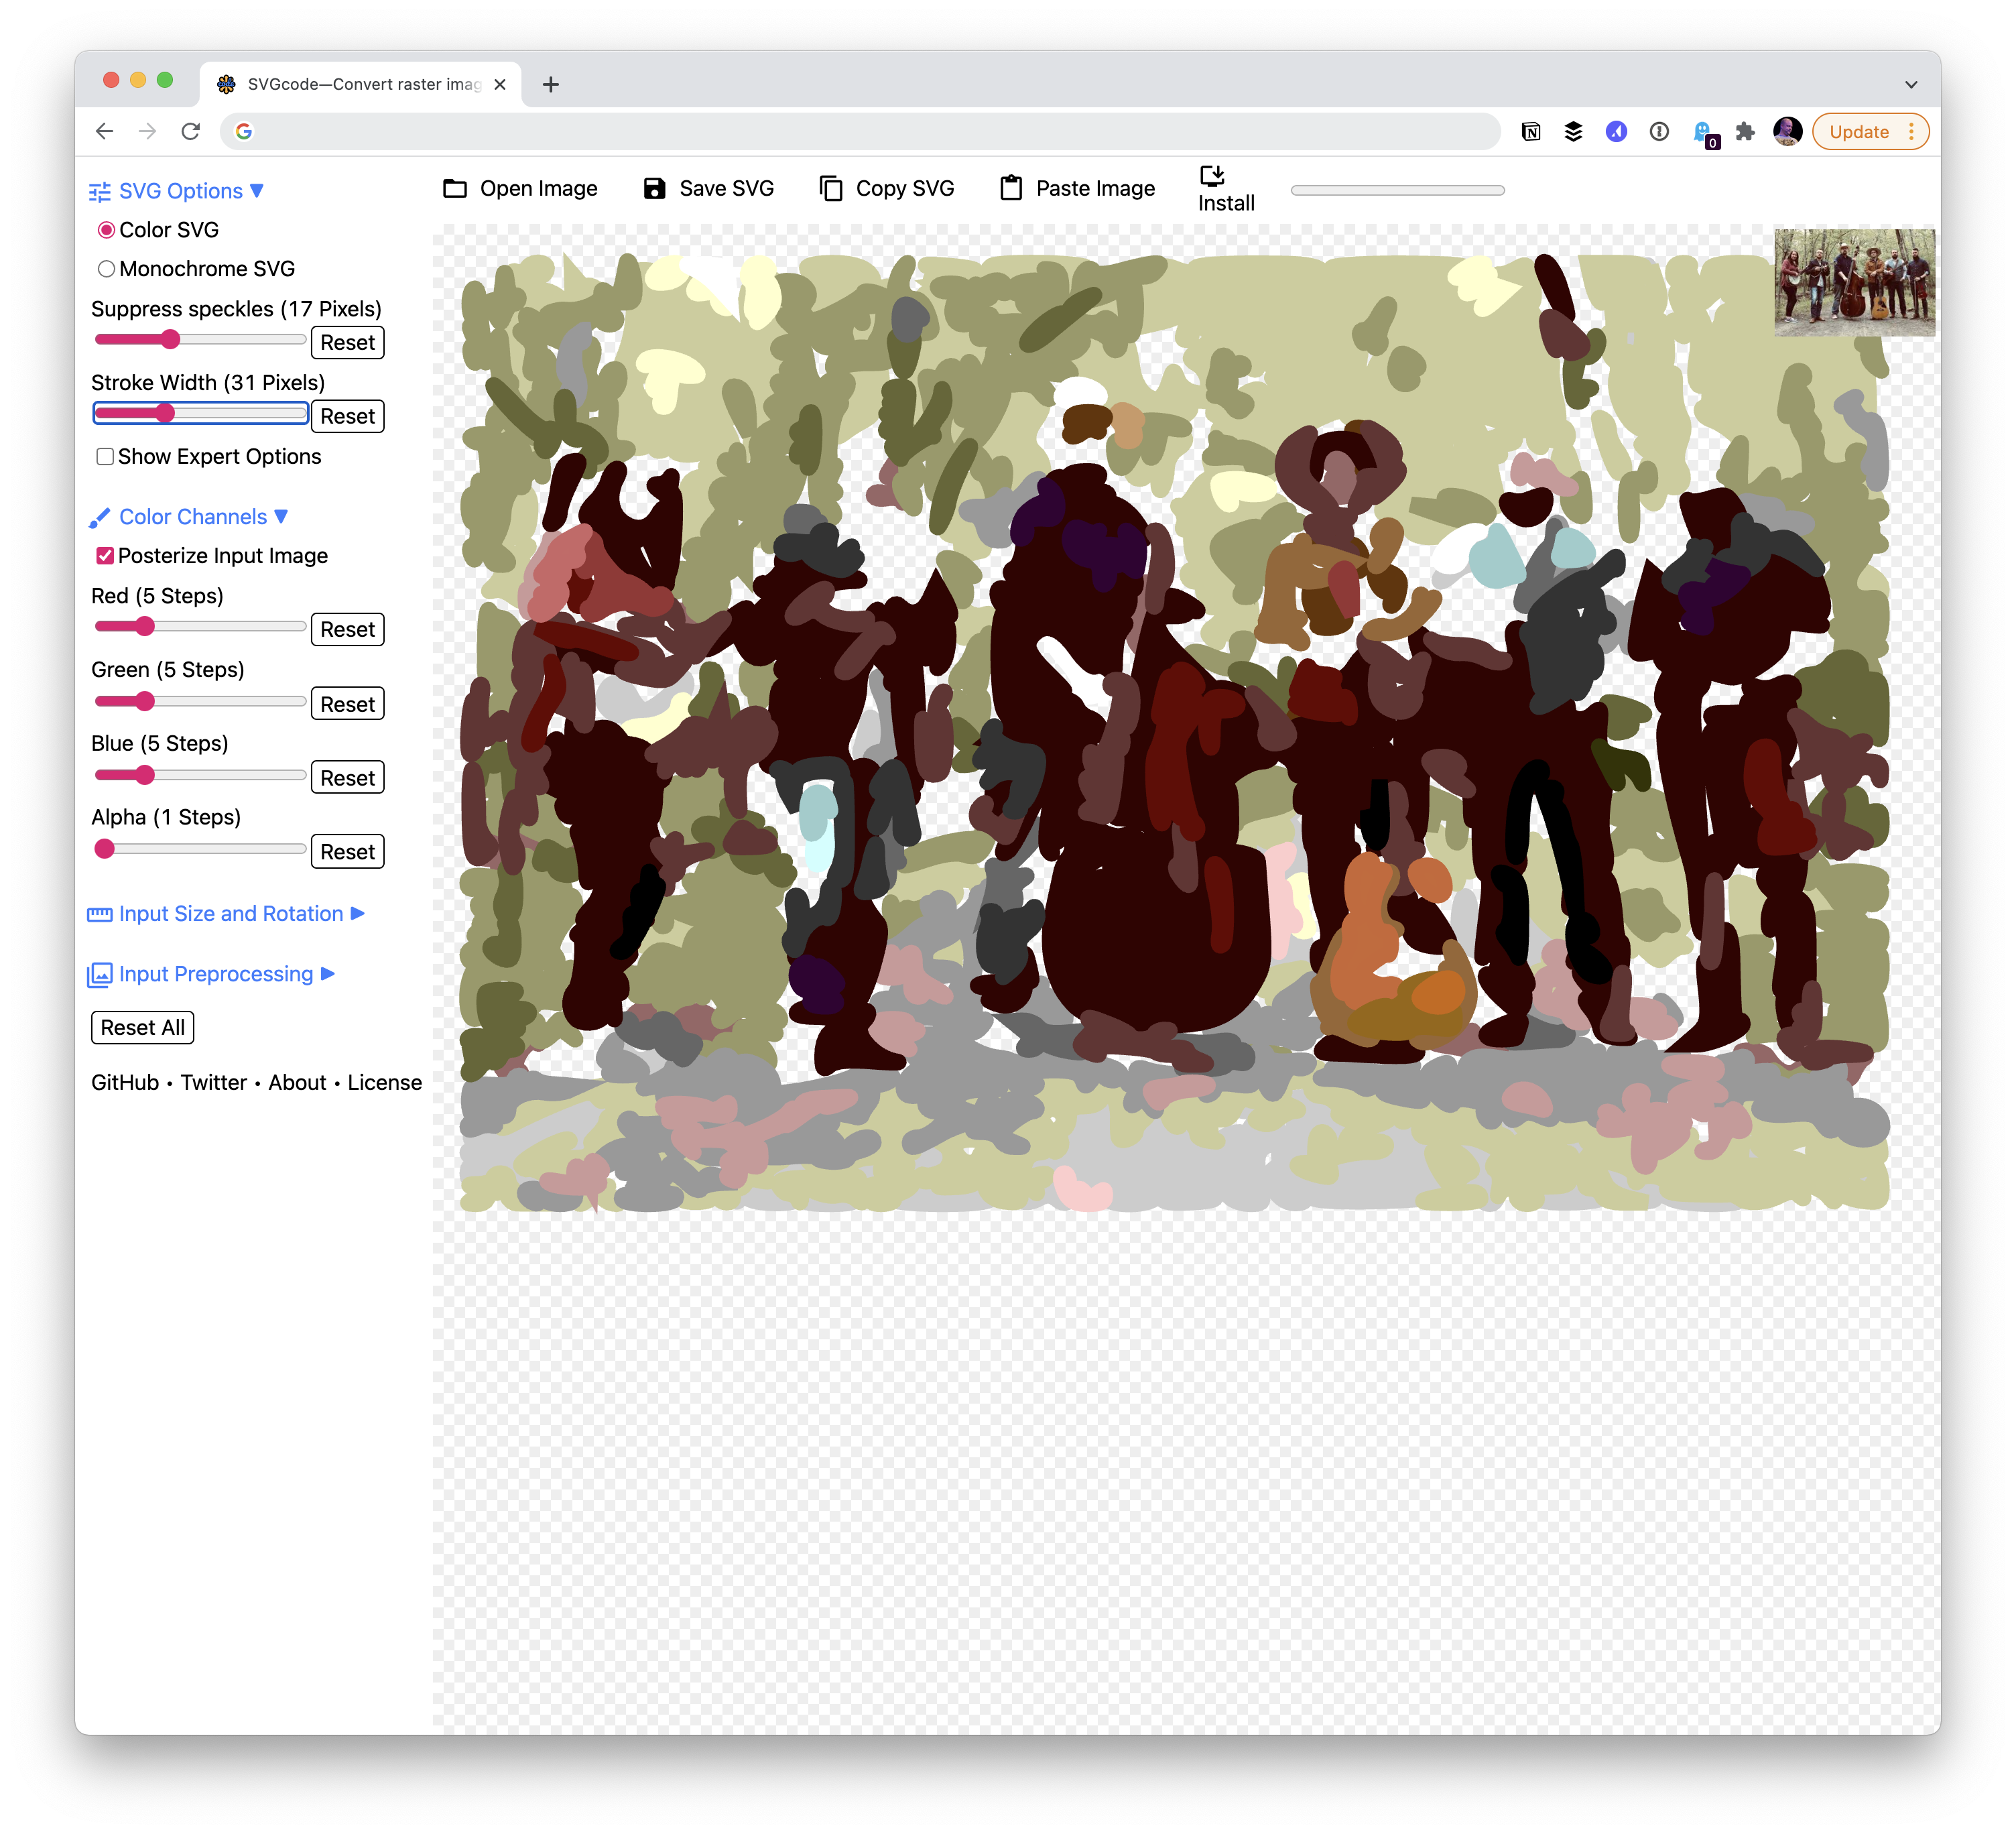Adjust the Green steps slider
Screen dimensions: 2016x1834
[x=200, y=701]
